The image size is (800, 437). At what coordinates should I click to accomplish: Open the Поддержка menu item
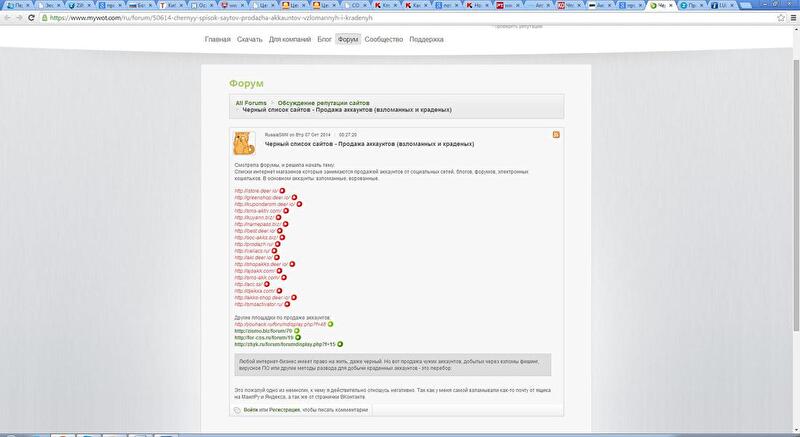(x=427, y=39)
